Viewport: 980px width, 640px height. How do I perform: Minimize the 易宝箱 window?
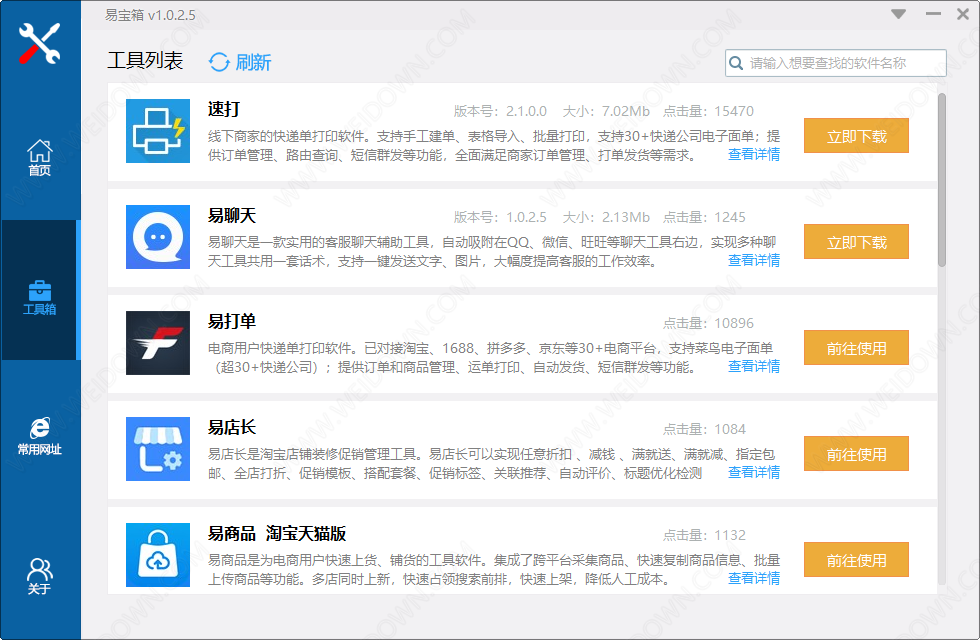(933, 14)
